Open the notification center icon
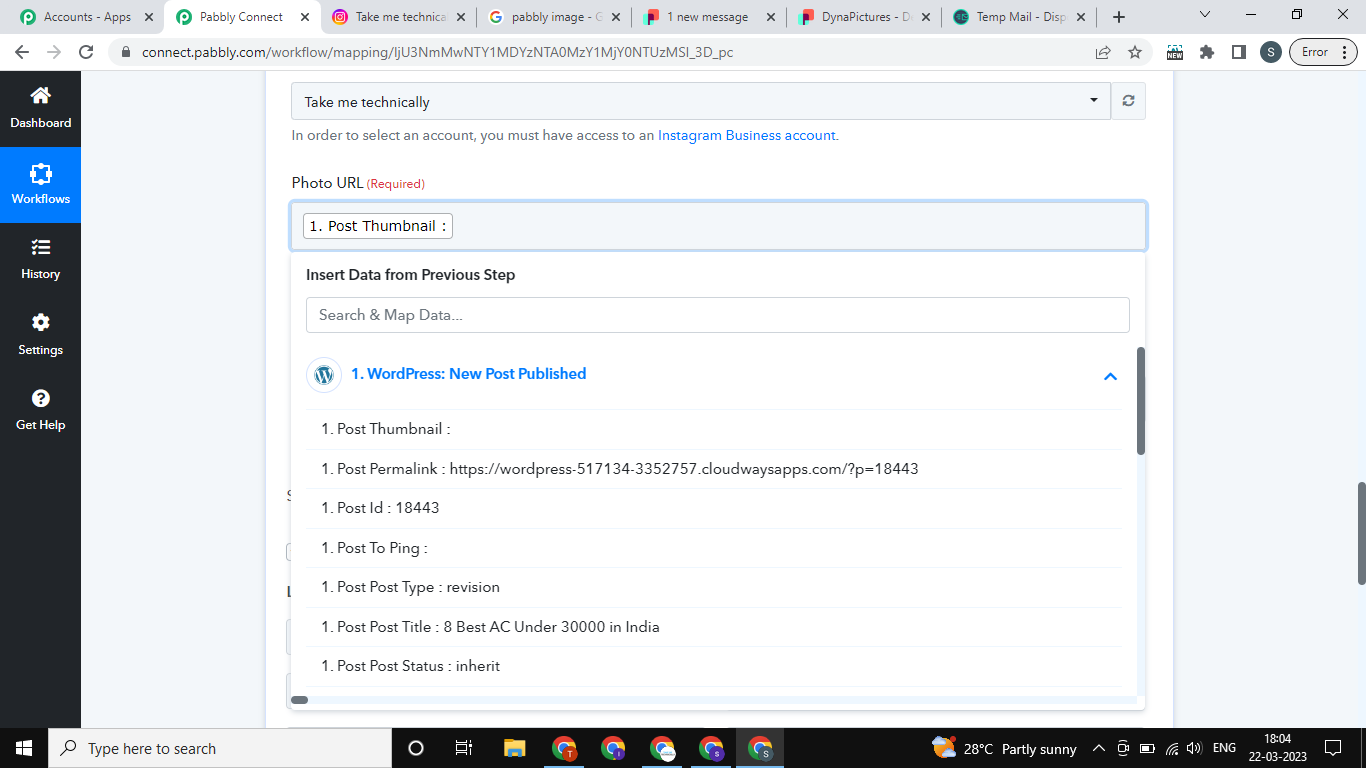 (x=1332, y=748)
